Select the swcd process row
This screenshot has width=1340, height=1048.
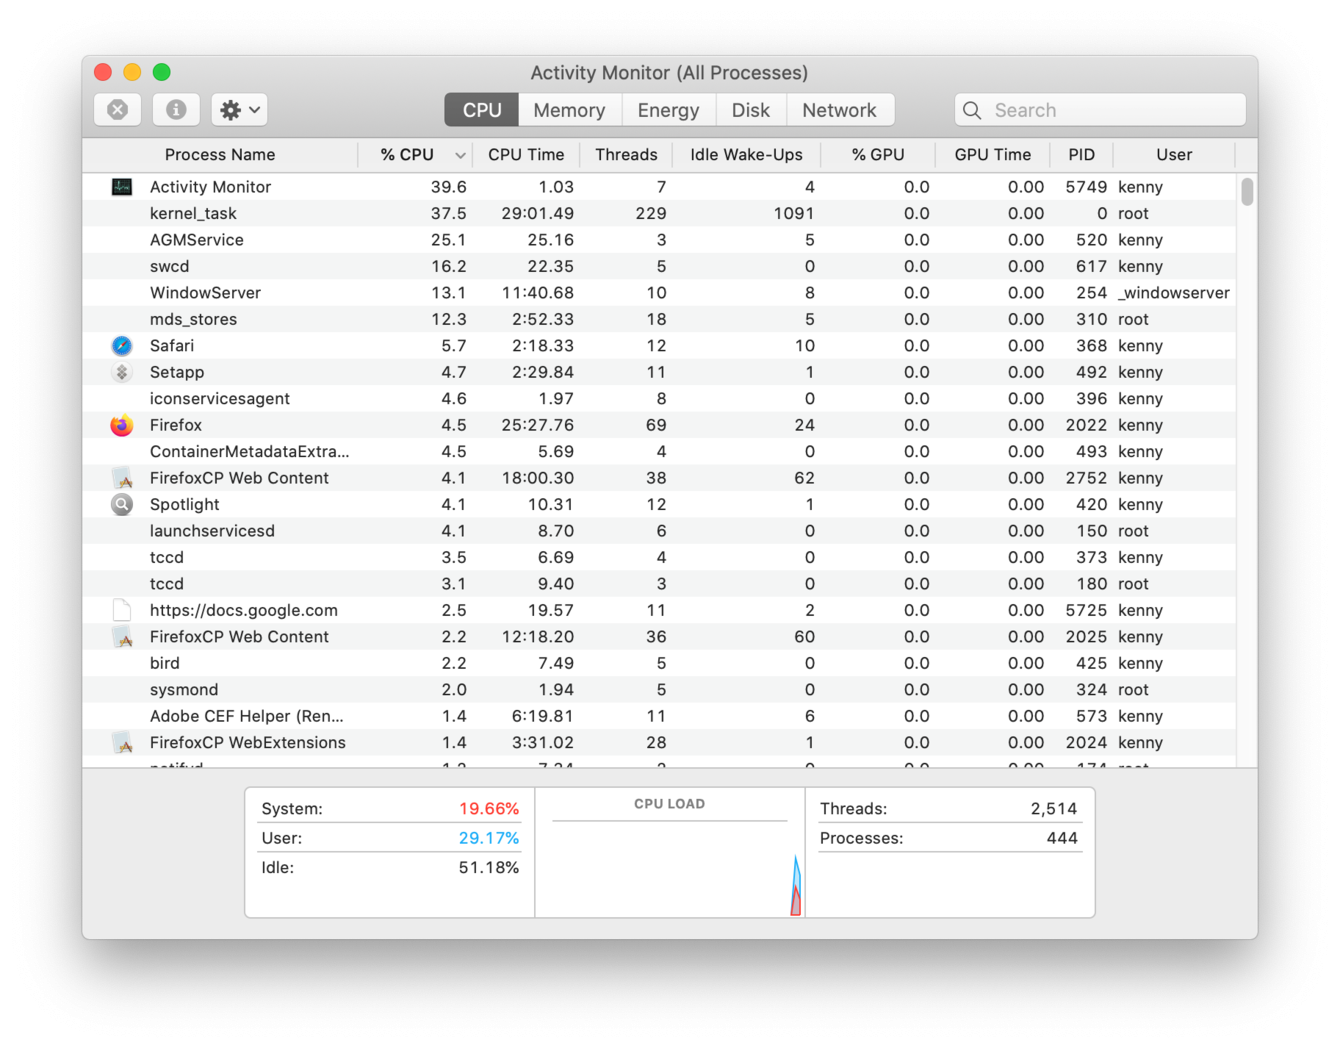coord(660,266)
